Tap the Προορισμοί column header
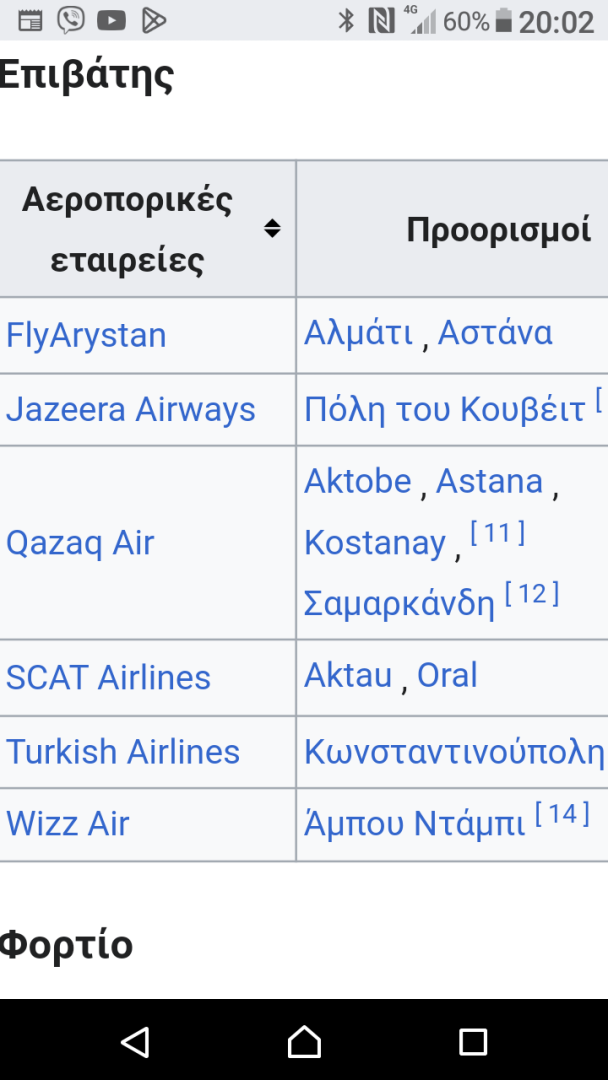This screenshot has width=608, height=1080. click(498, 229)
